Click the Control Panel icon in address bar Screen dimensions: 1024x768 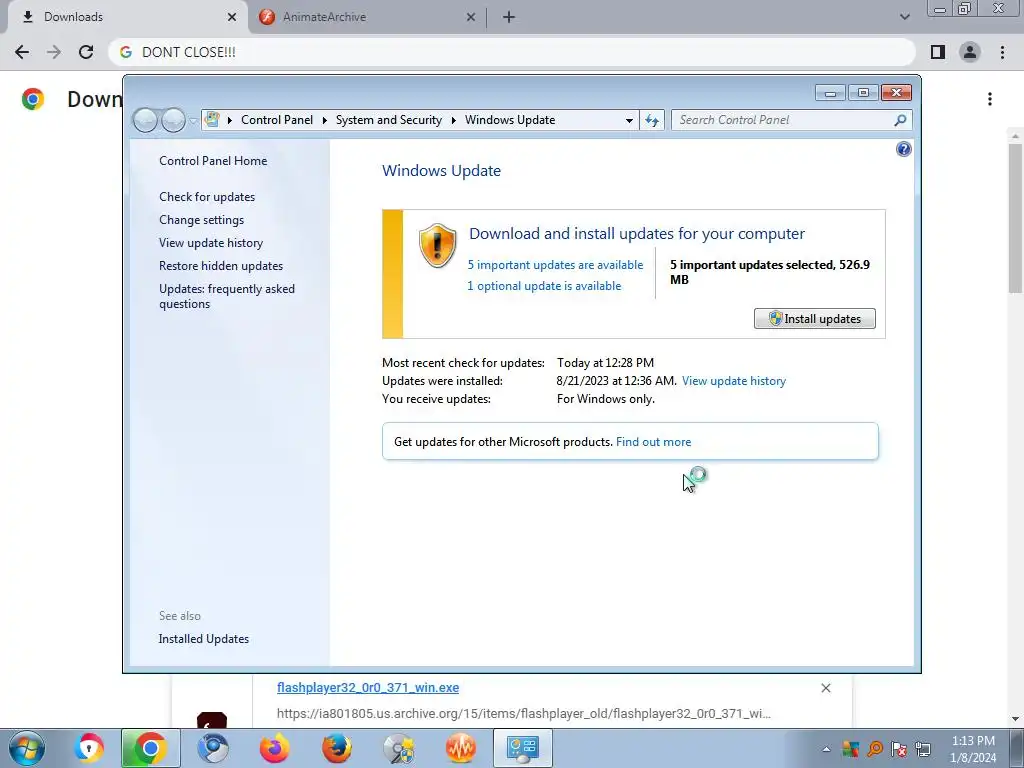(x=212, y=120)
